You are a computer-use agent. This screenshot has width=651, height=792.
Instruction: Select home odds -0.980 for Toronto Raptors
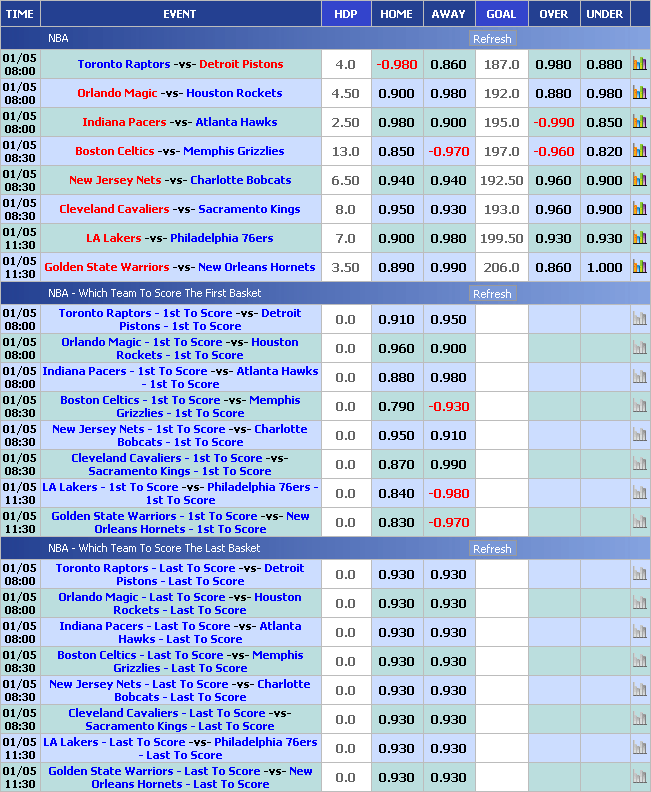tap(397, 64)
